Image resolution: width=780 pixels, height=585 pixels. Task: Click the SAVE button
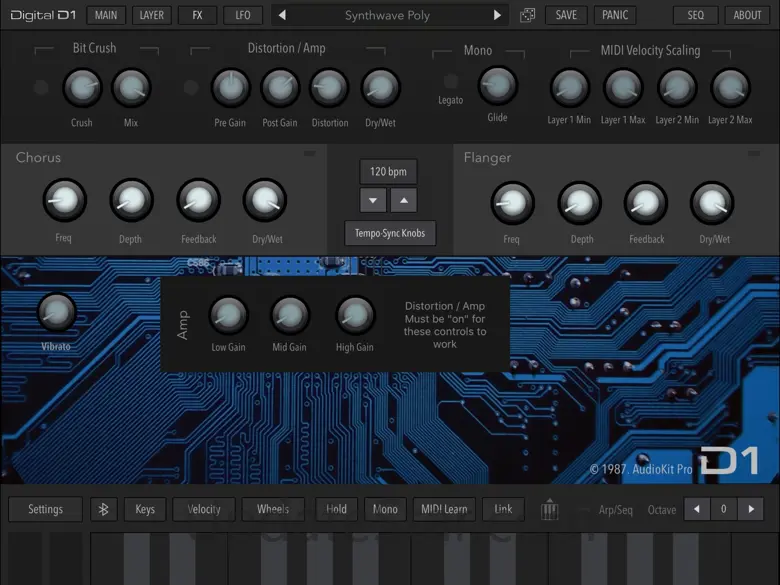coord(566,15)
